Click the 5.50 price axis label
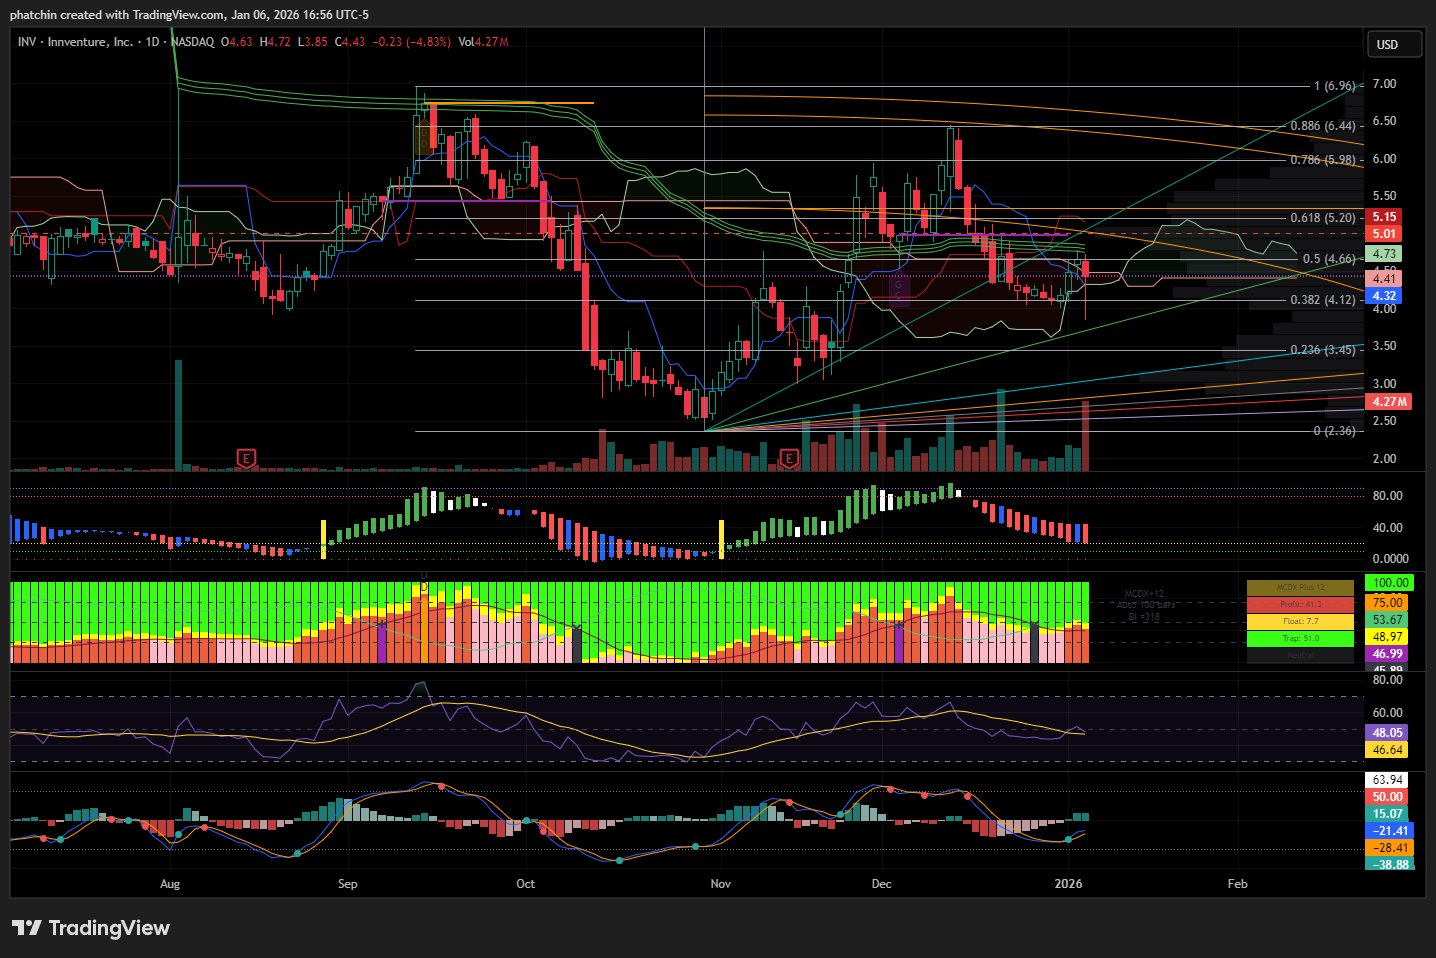Image resolution: width=1436 pixels, height=958 pixels. coord(1385,196)
